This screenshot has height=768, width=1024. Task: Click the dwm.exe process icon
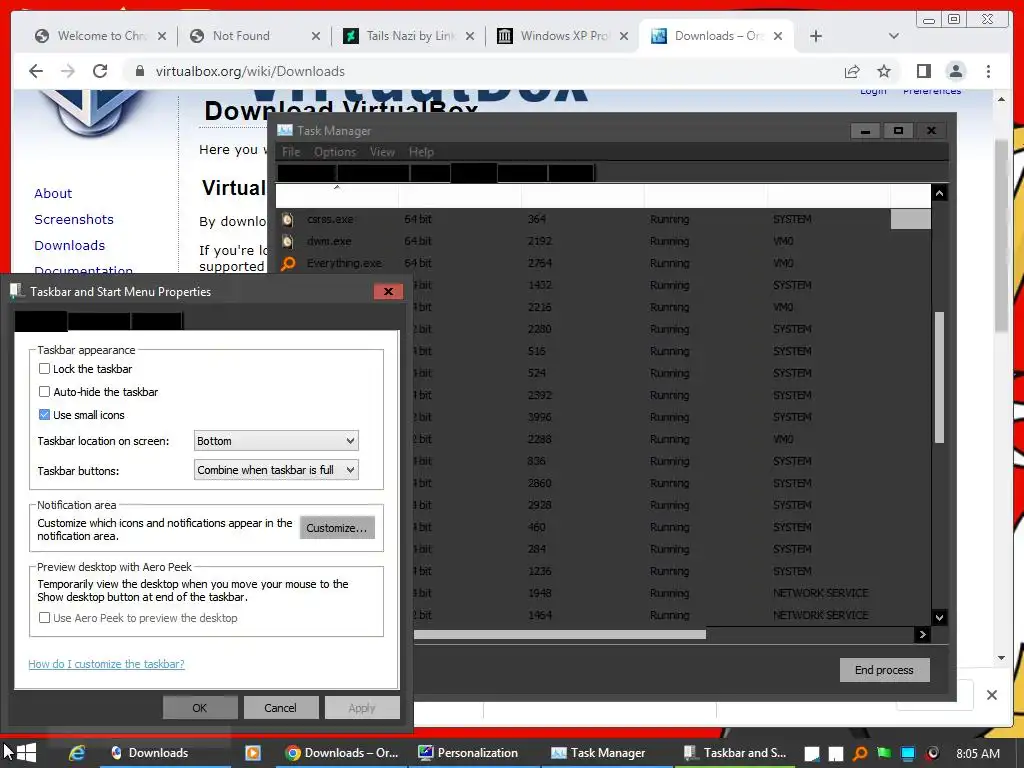pyautogui.click(x=287, y=241)
